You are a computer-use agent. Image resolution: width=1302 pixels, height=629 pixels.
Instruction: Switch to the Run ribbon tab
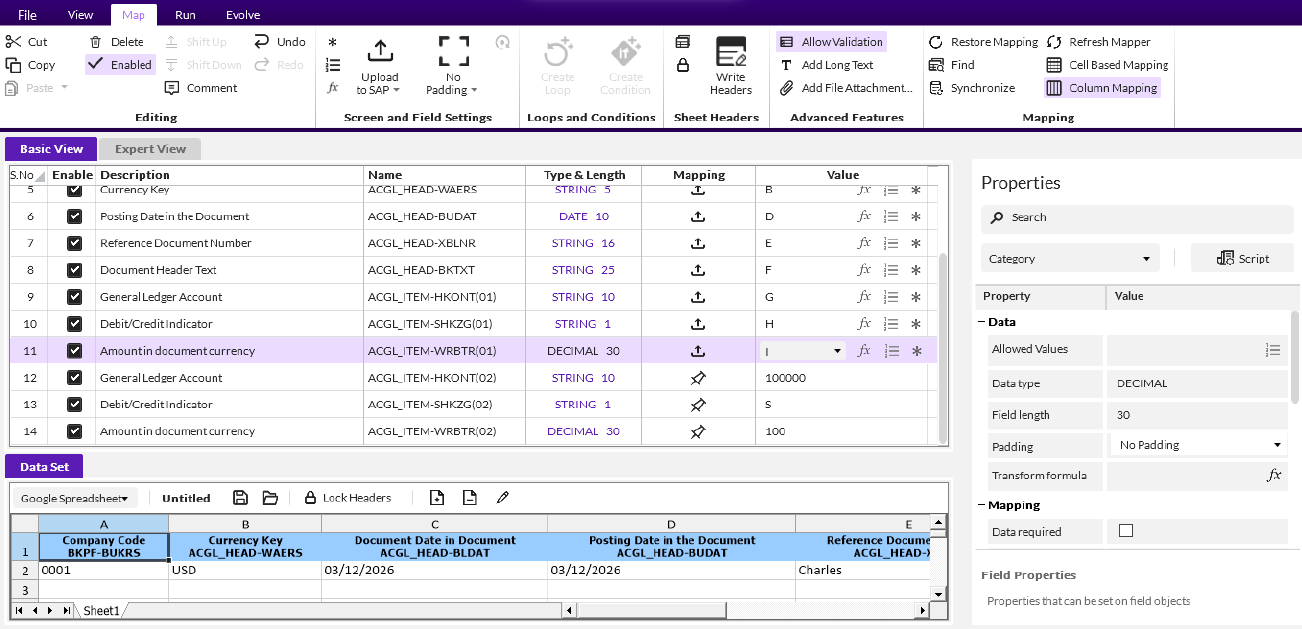[x=185, y=15]
